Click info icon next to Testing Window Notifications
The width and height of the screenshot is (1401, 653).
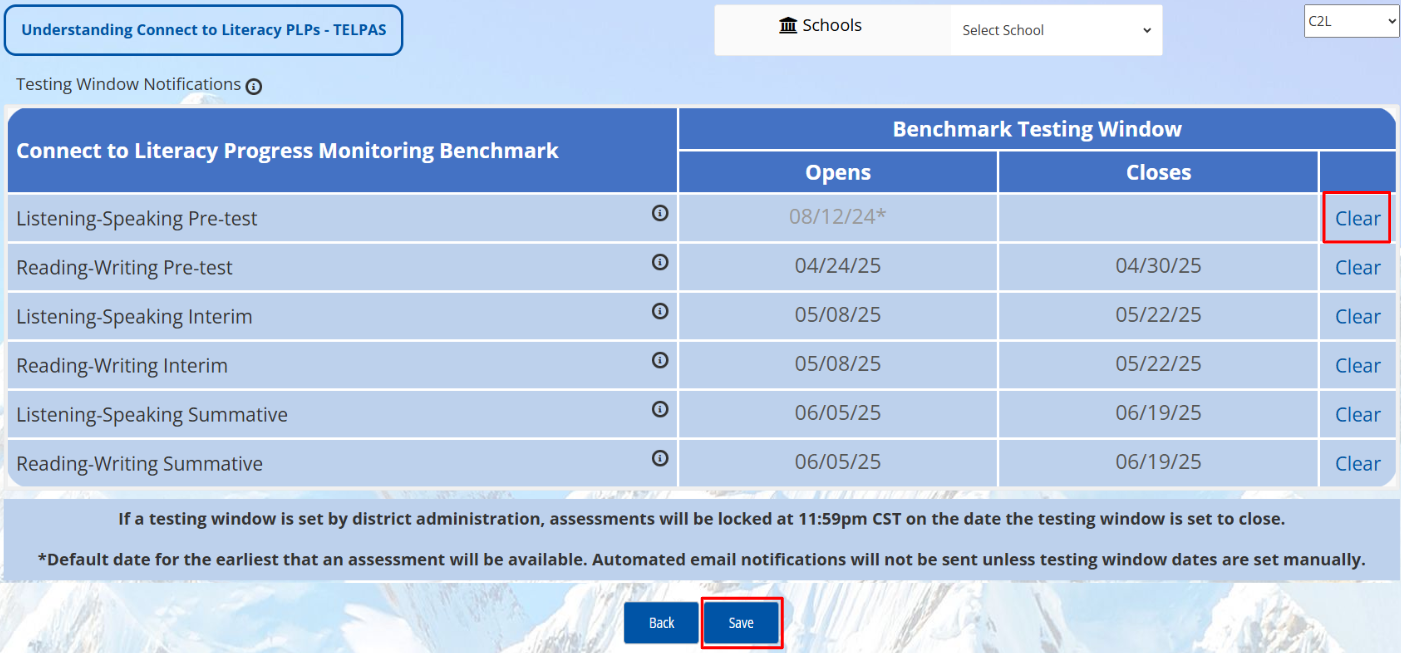click(254, 86)
